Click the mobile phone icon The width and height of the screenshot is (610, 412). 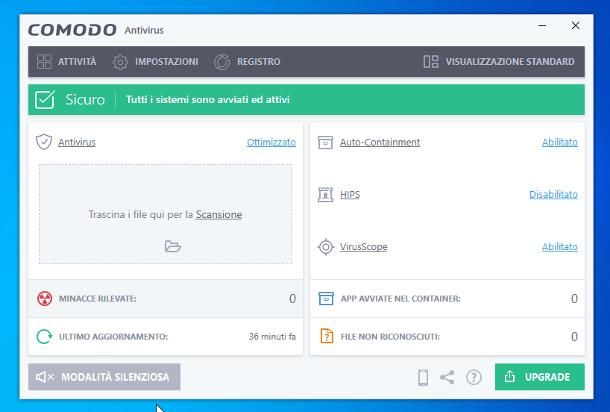point(423,377)
